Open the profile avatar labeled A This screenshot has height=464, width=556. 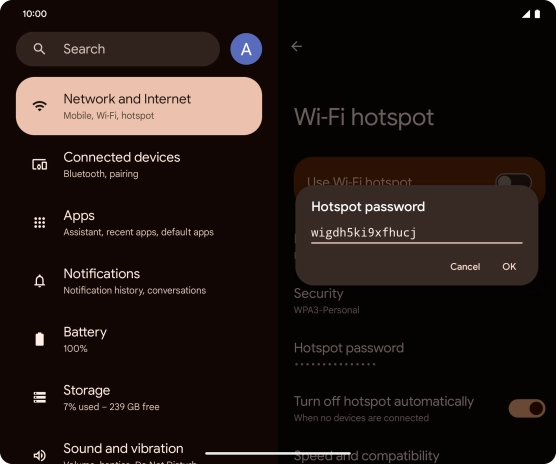click(x=246, y=49)
